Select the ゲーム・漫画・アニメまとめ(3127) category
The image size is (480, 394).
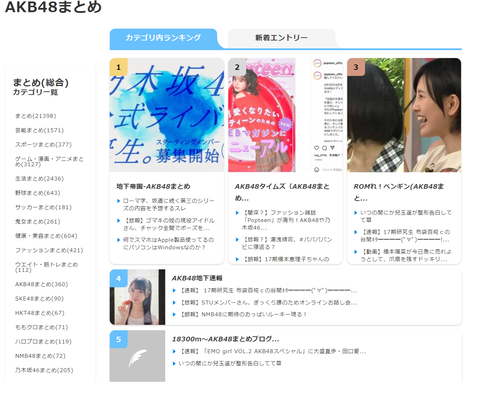(x=49, y=162)
